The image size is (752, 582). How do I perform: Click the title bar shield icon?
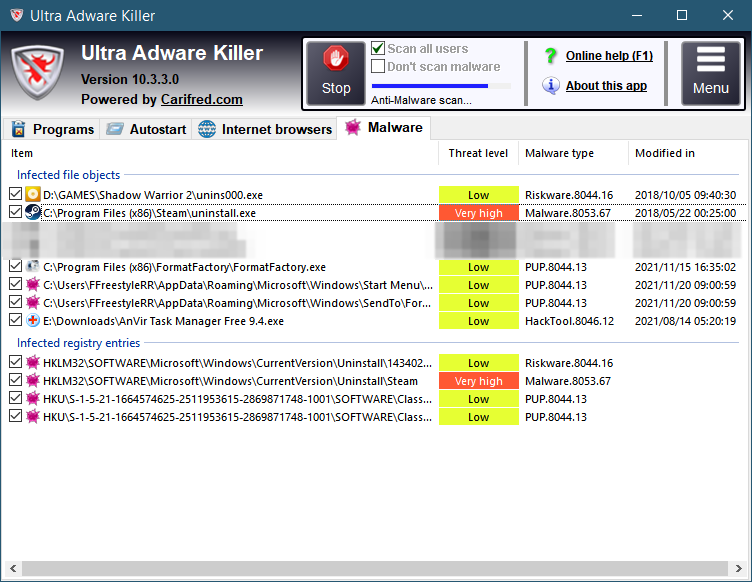click(x=16, y=15)
